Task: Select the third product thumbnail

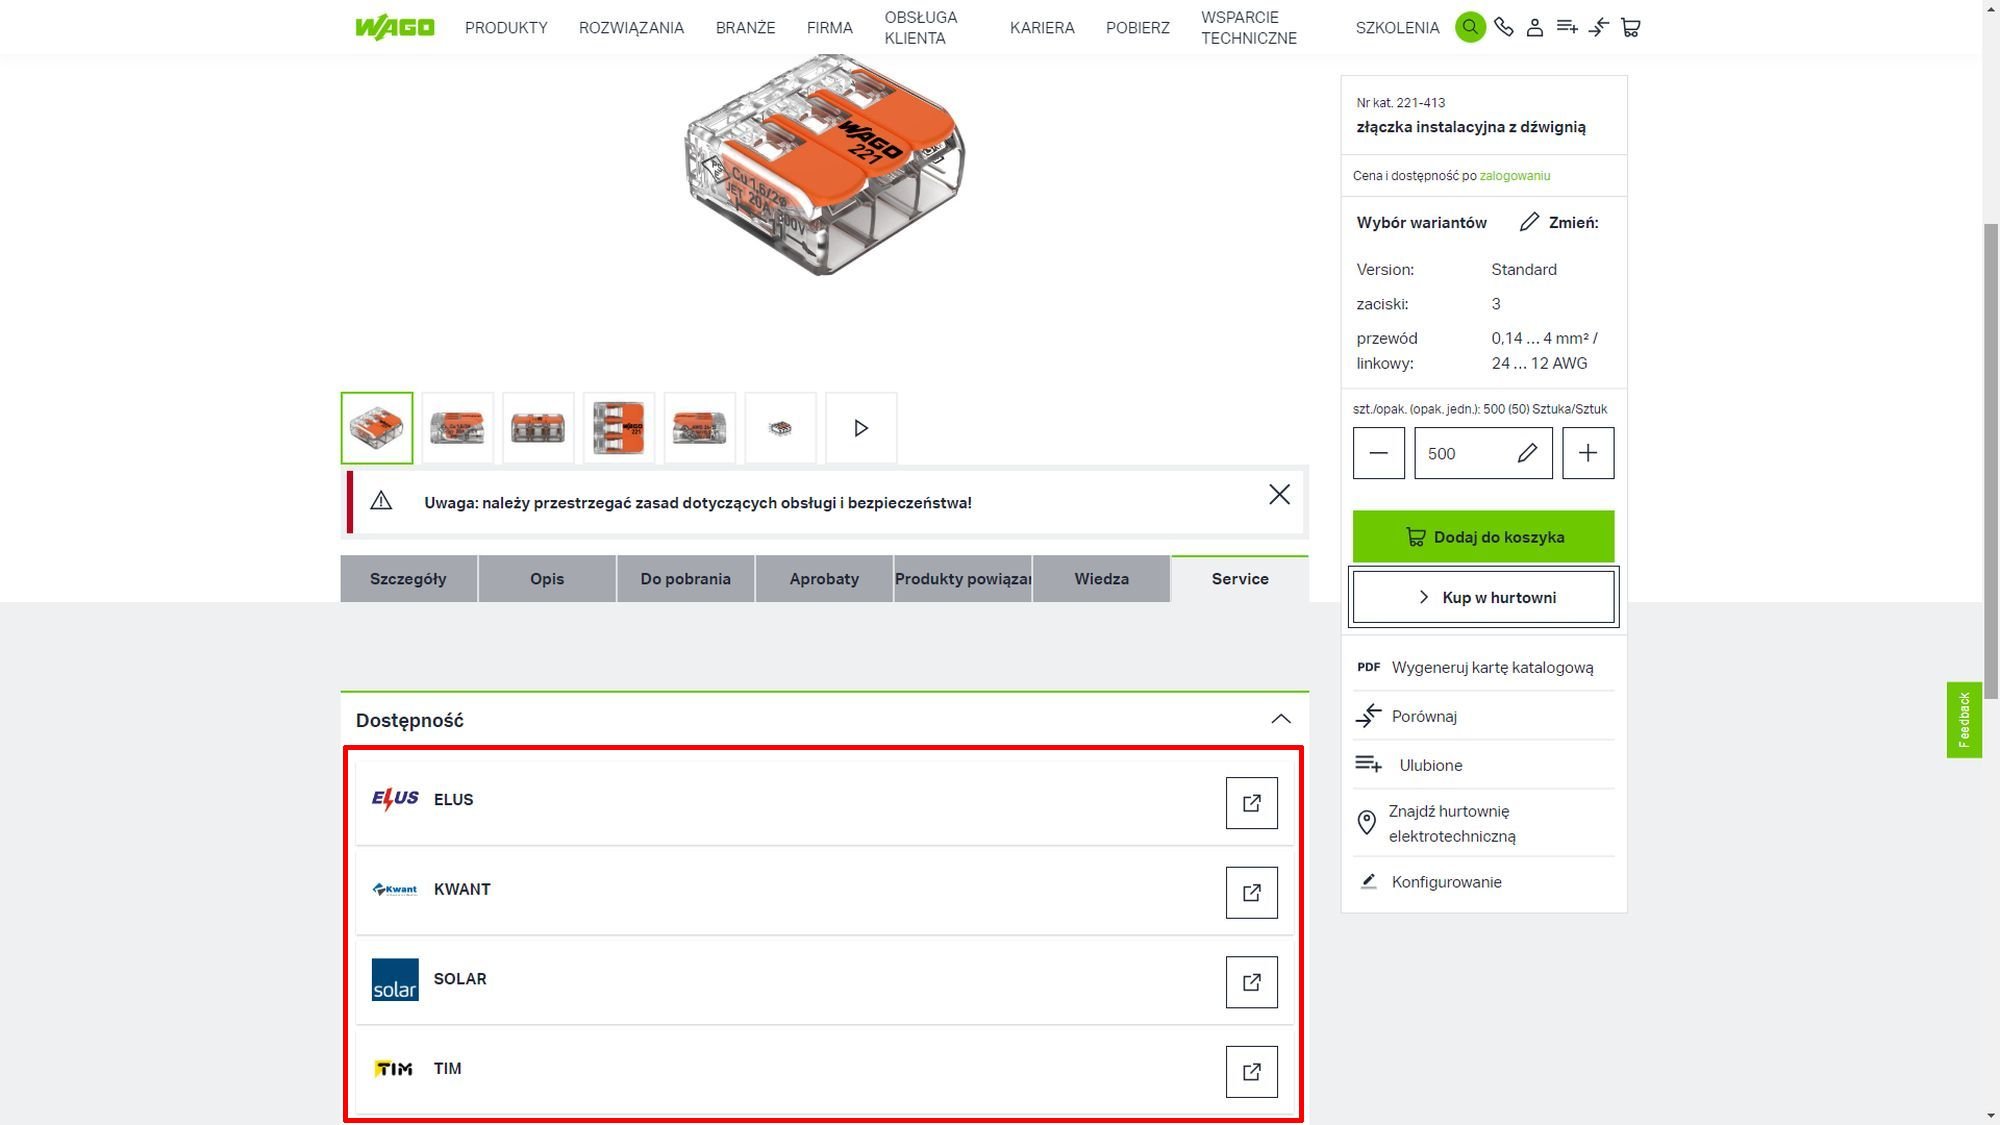Action: [538, 428]
